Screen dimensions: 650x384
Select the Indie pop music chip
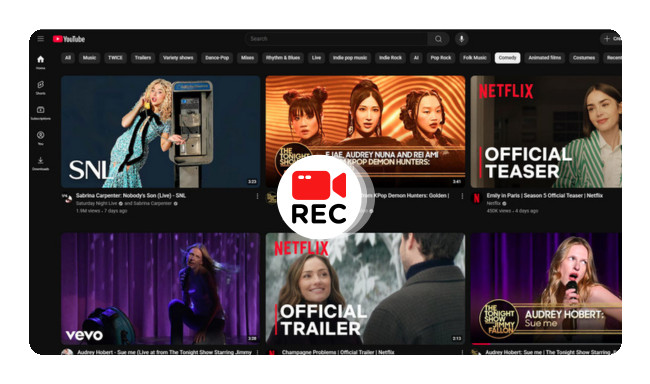click(x=349, y=58)
